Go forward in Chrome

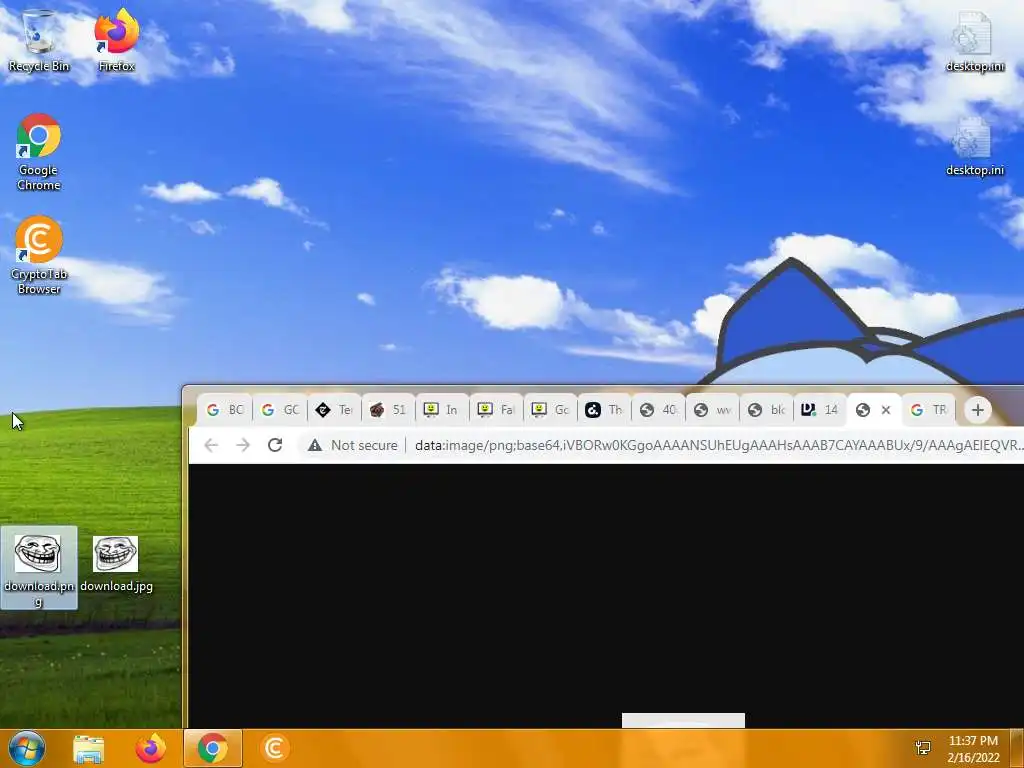pos(243,445)
